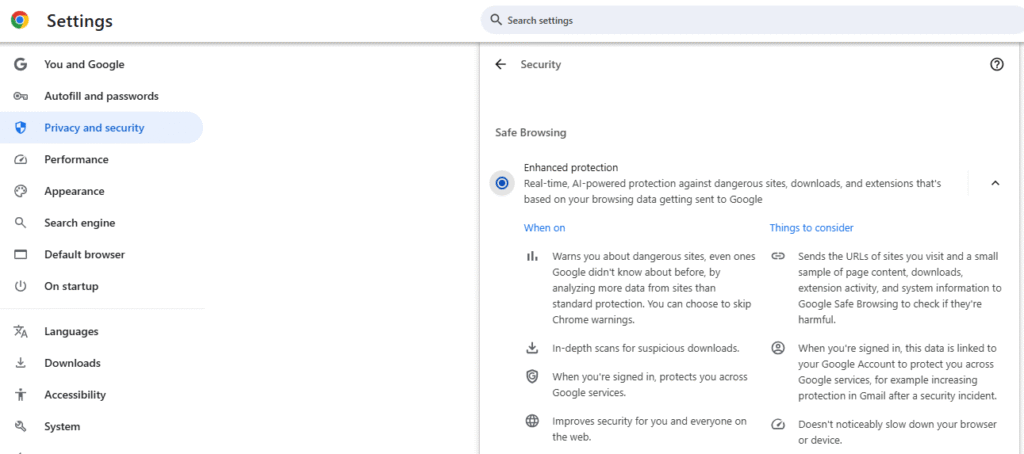This screenshot has height=454, width=1024.
Task: Collapse the Enhanced protection details chevron
Action: click(995, 184)
